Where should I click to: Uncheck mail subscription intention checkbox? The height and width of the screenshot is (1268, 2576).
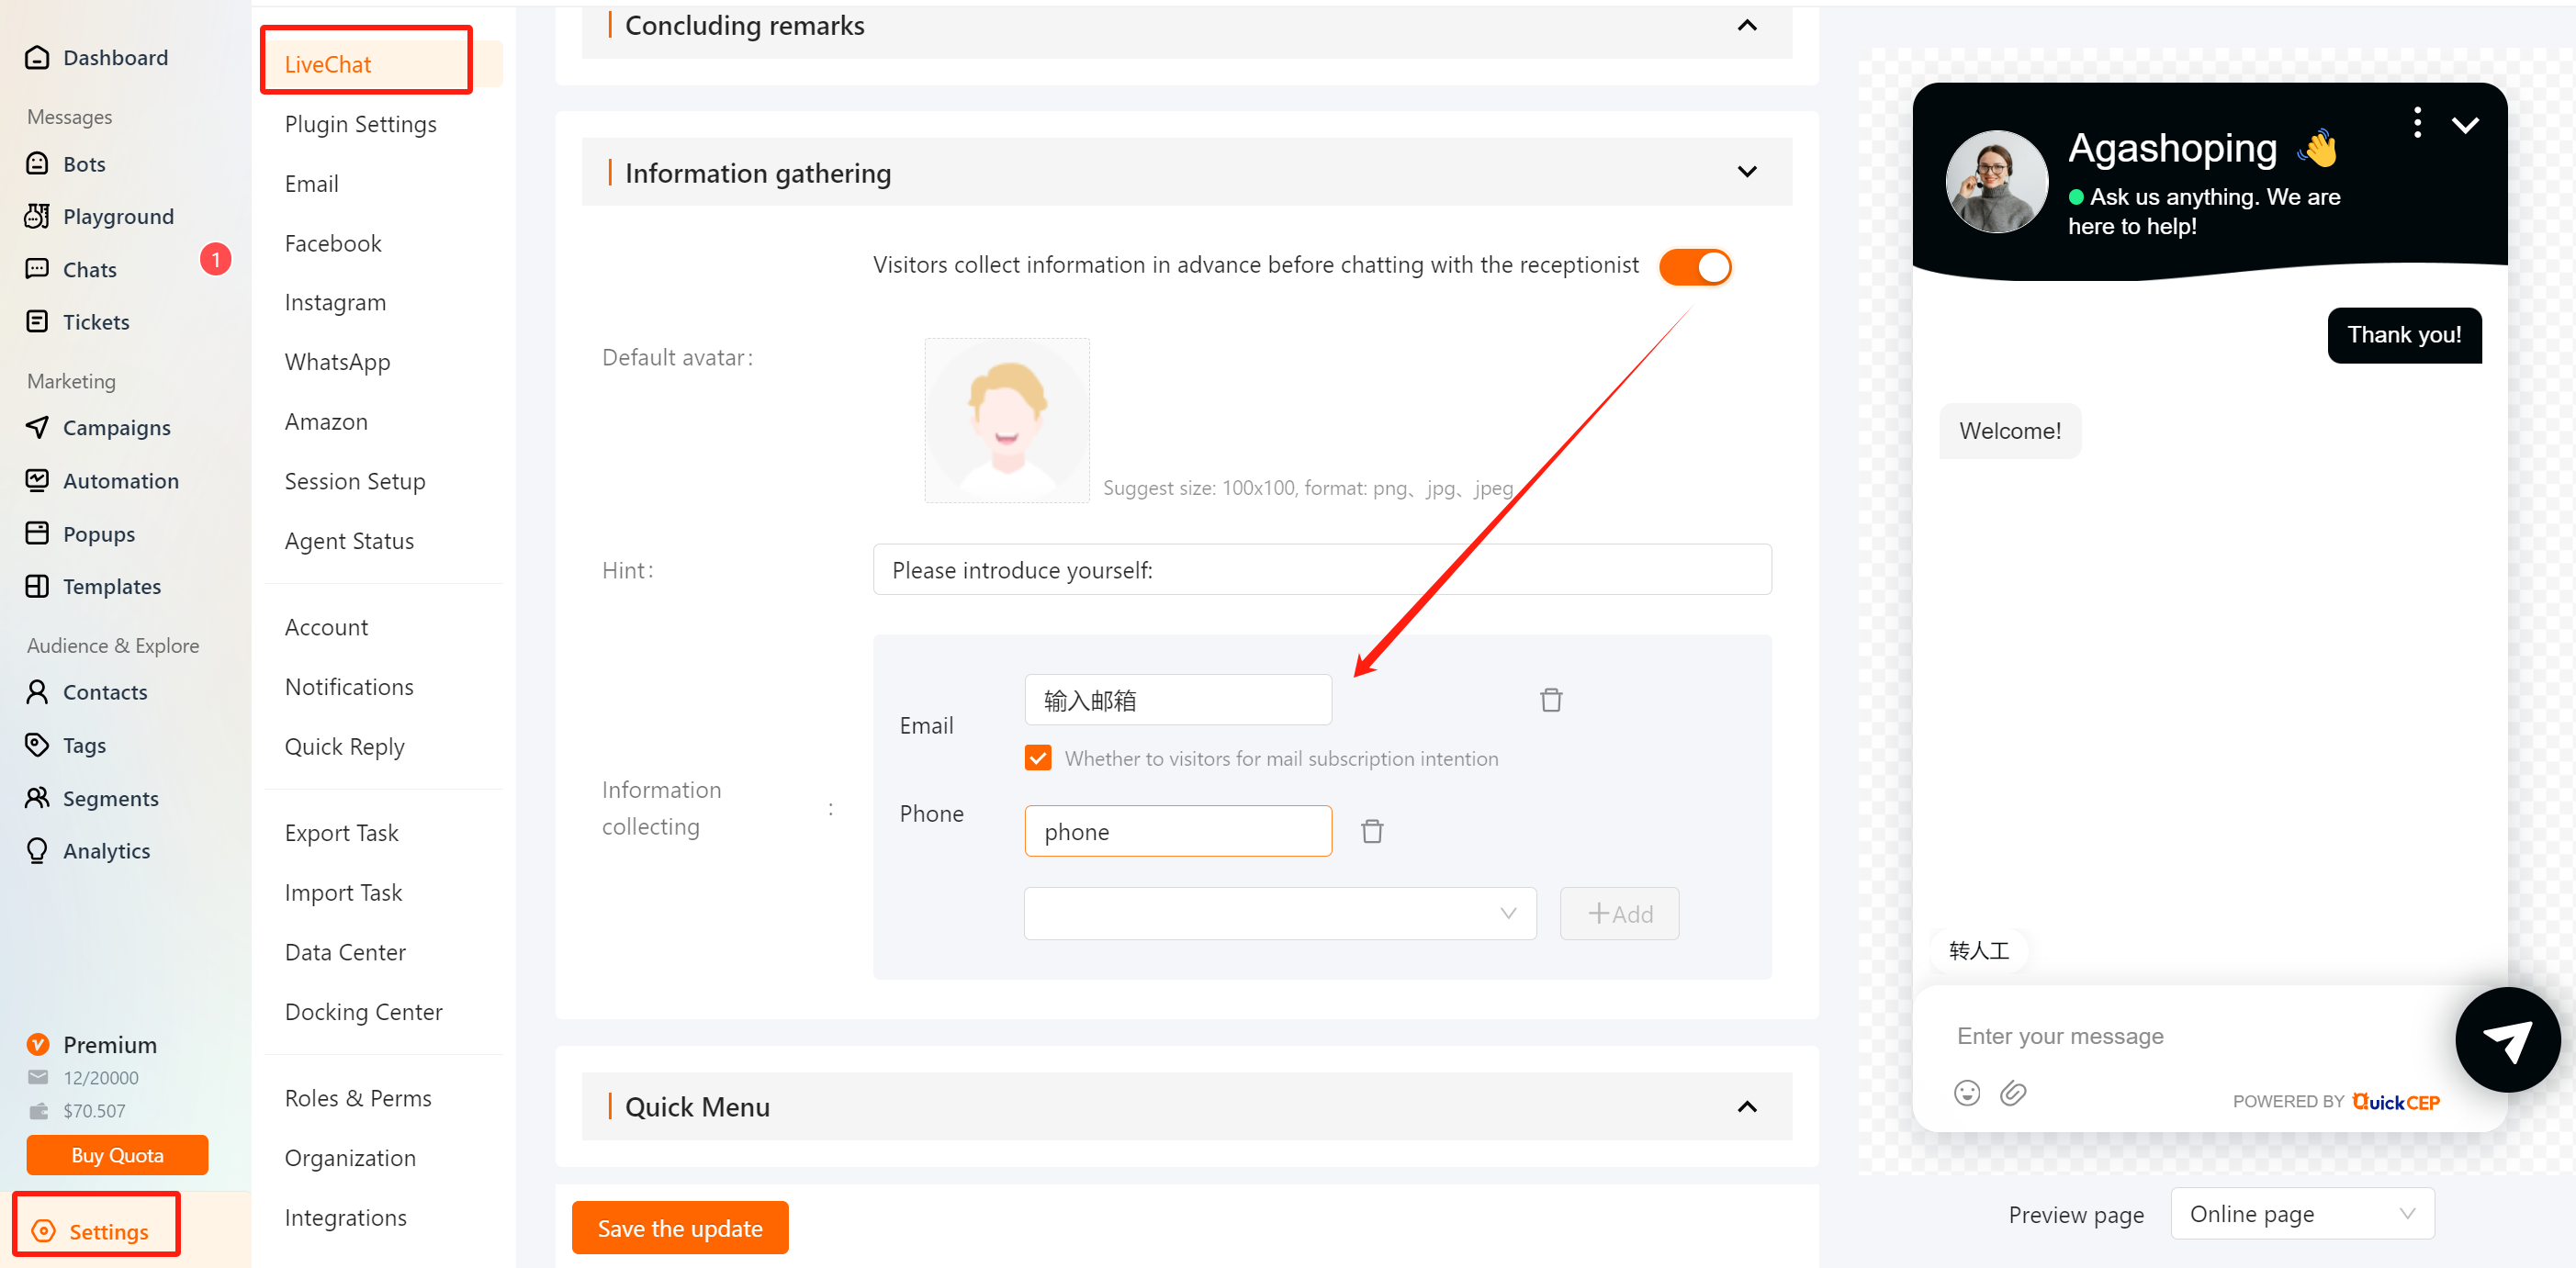[x=1038, y=758]
